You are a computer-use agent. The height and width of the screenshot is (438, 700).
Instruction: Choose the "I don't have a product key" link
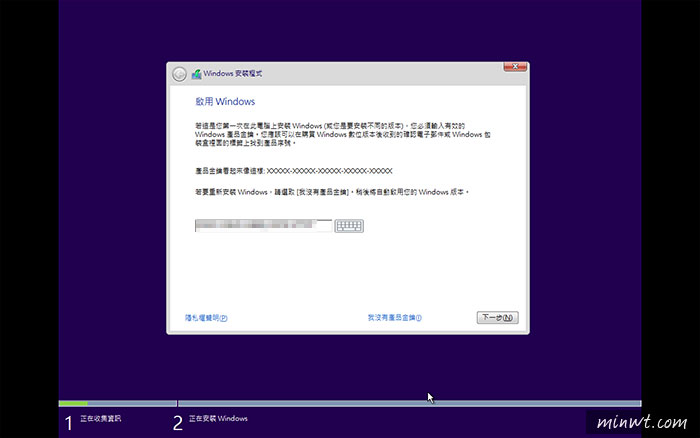pos(395,318)
